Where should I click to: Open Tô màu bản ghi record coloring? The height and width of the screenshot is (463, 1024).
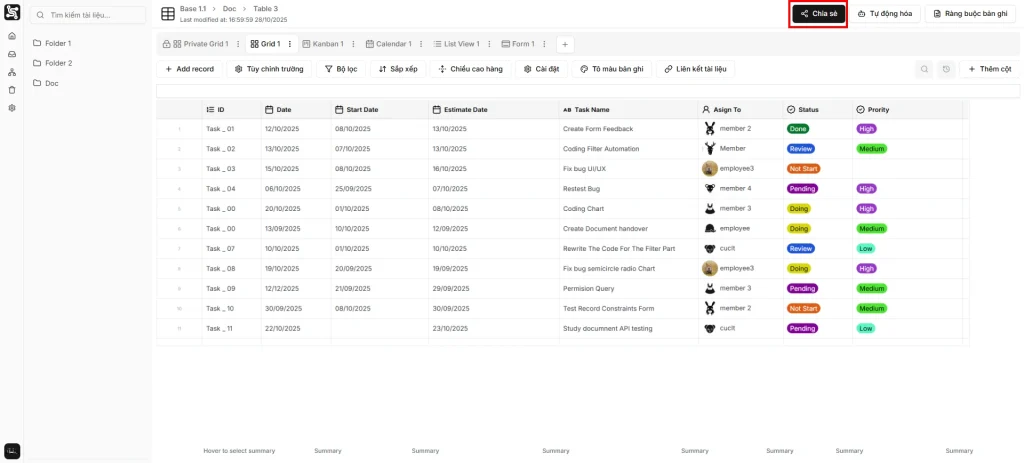tap(612, 69)
